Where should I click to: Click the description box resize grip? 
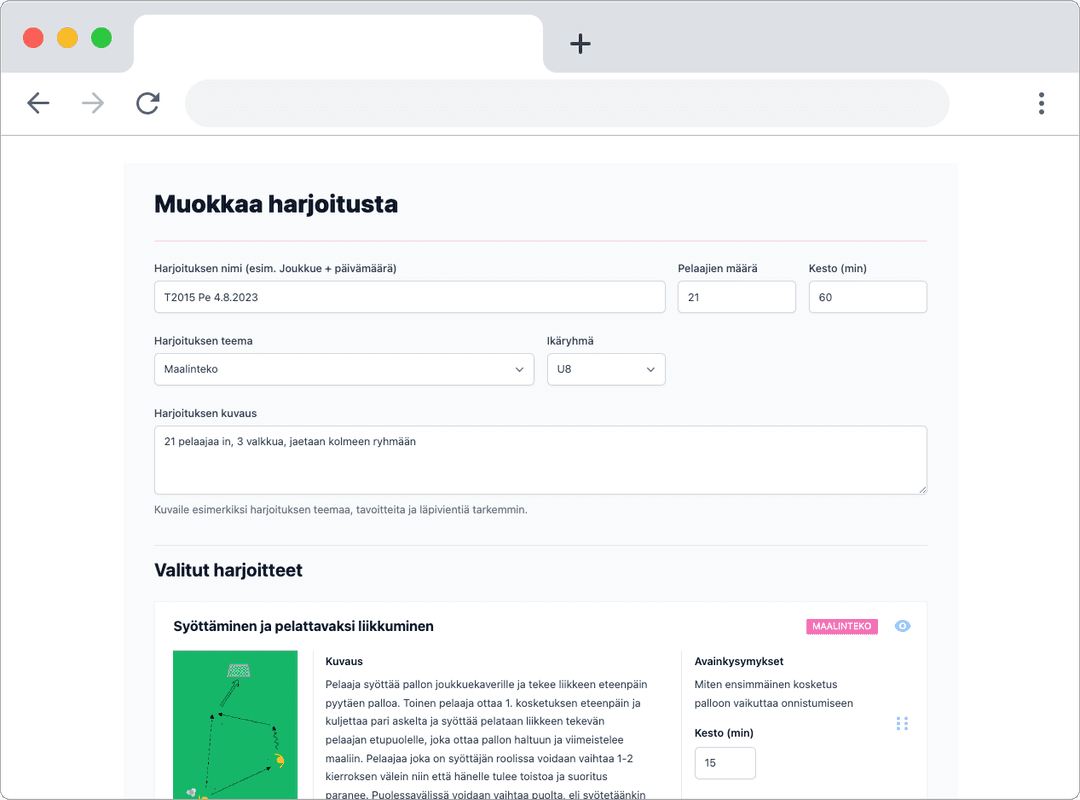[x=922, y=488]
